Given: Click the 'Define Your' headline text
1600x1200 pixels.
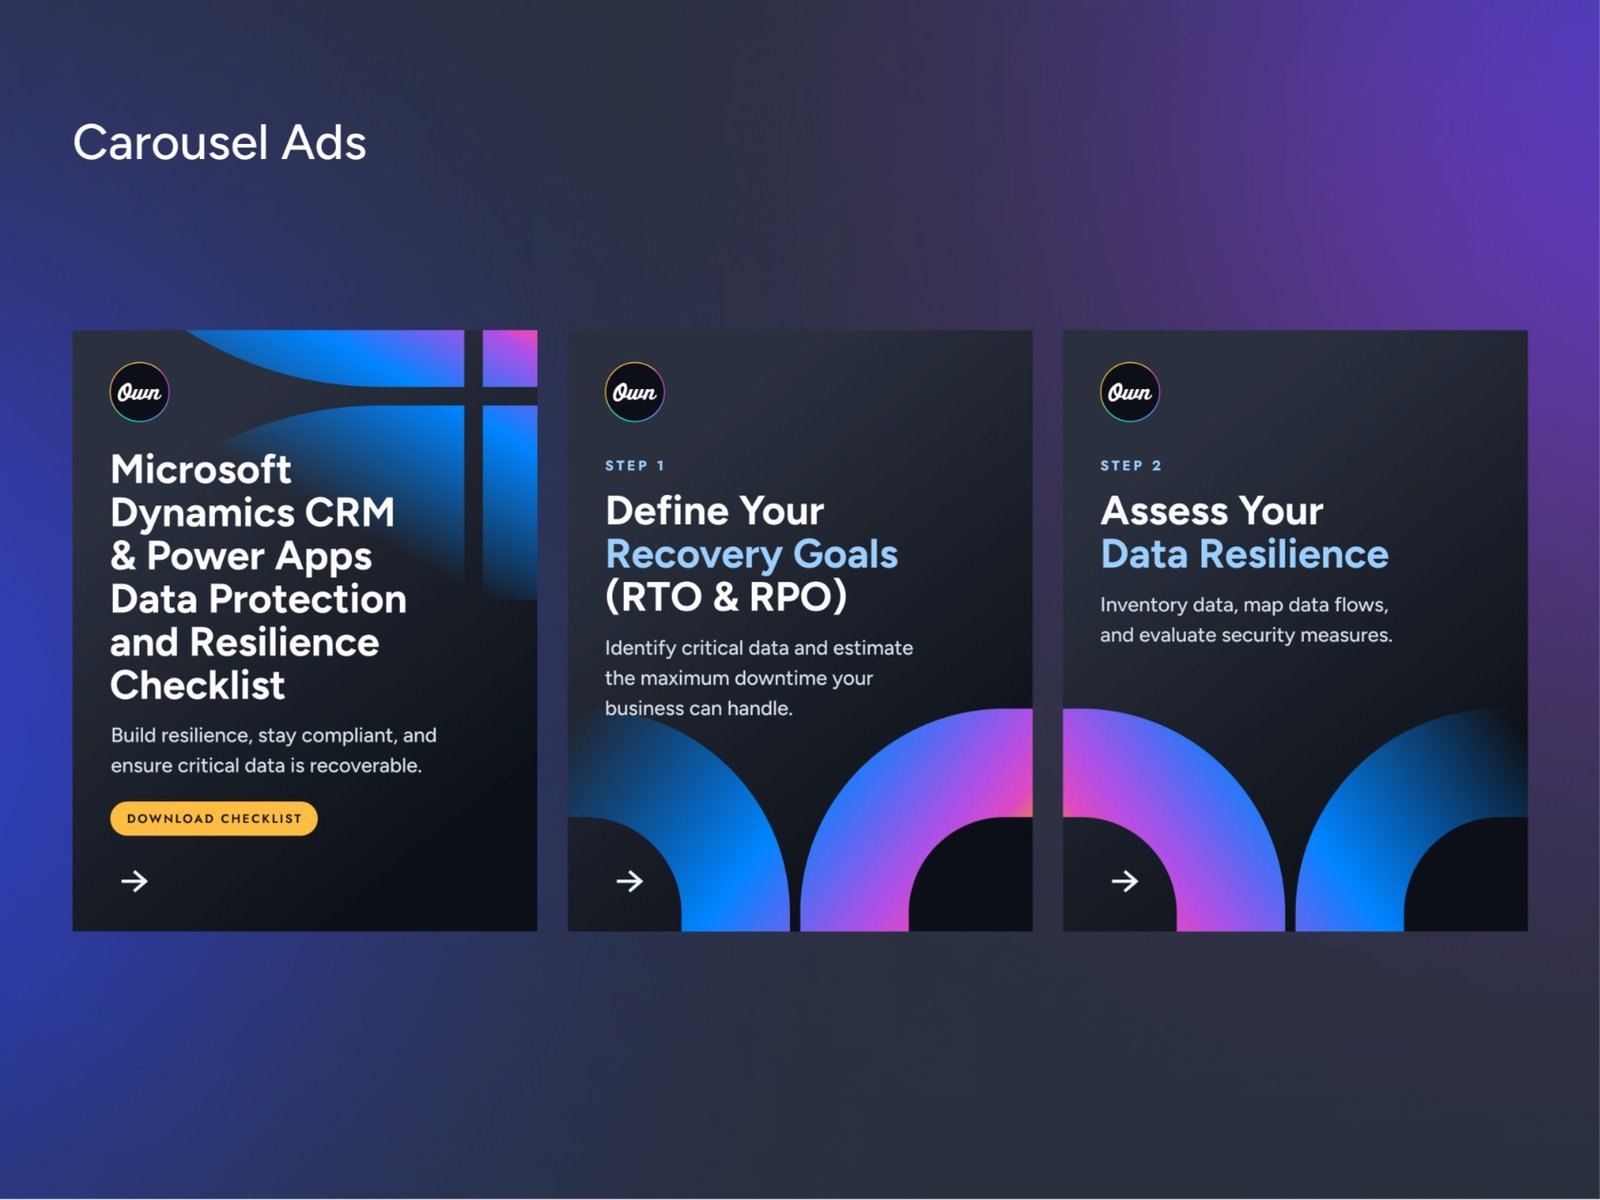Looking at the screenshot, I should click(x=715, y=511).
